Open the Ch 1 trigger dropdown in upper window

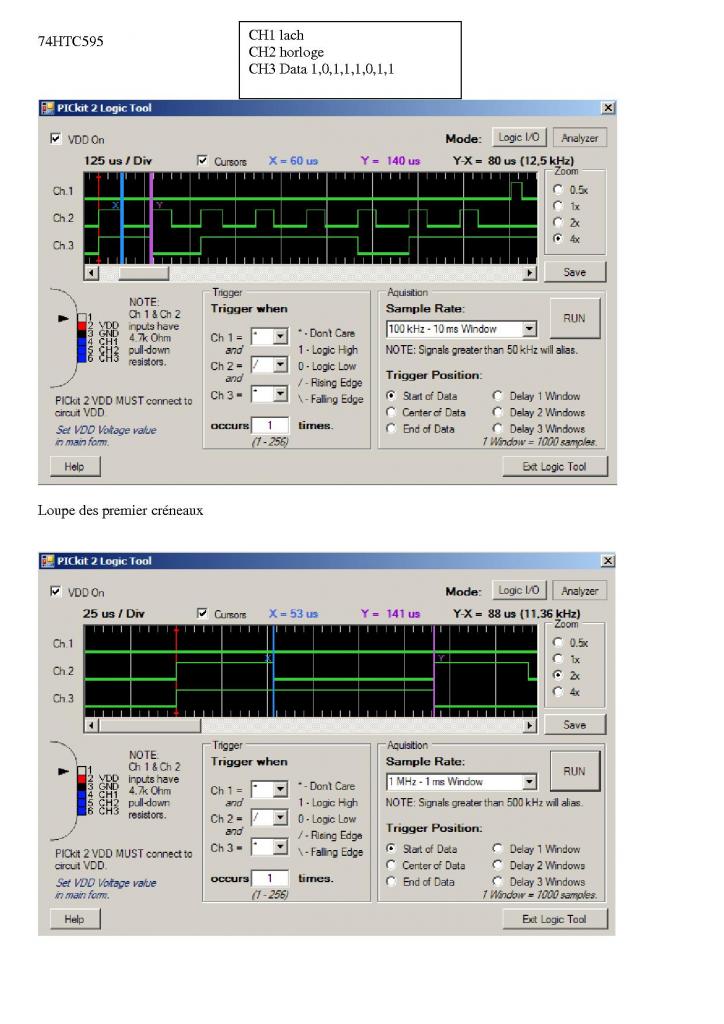point(281,336)
